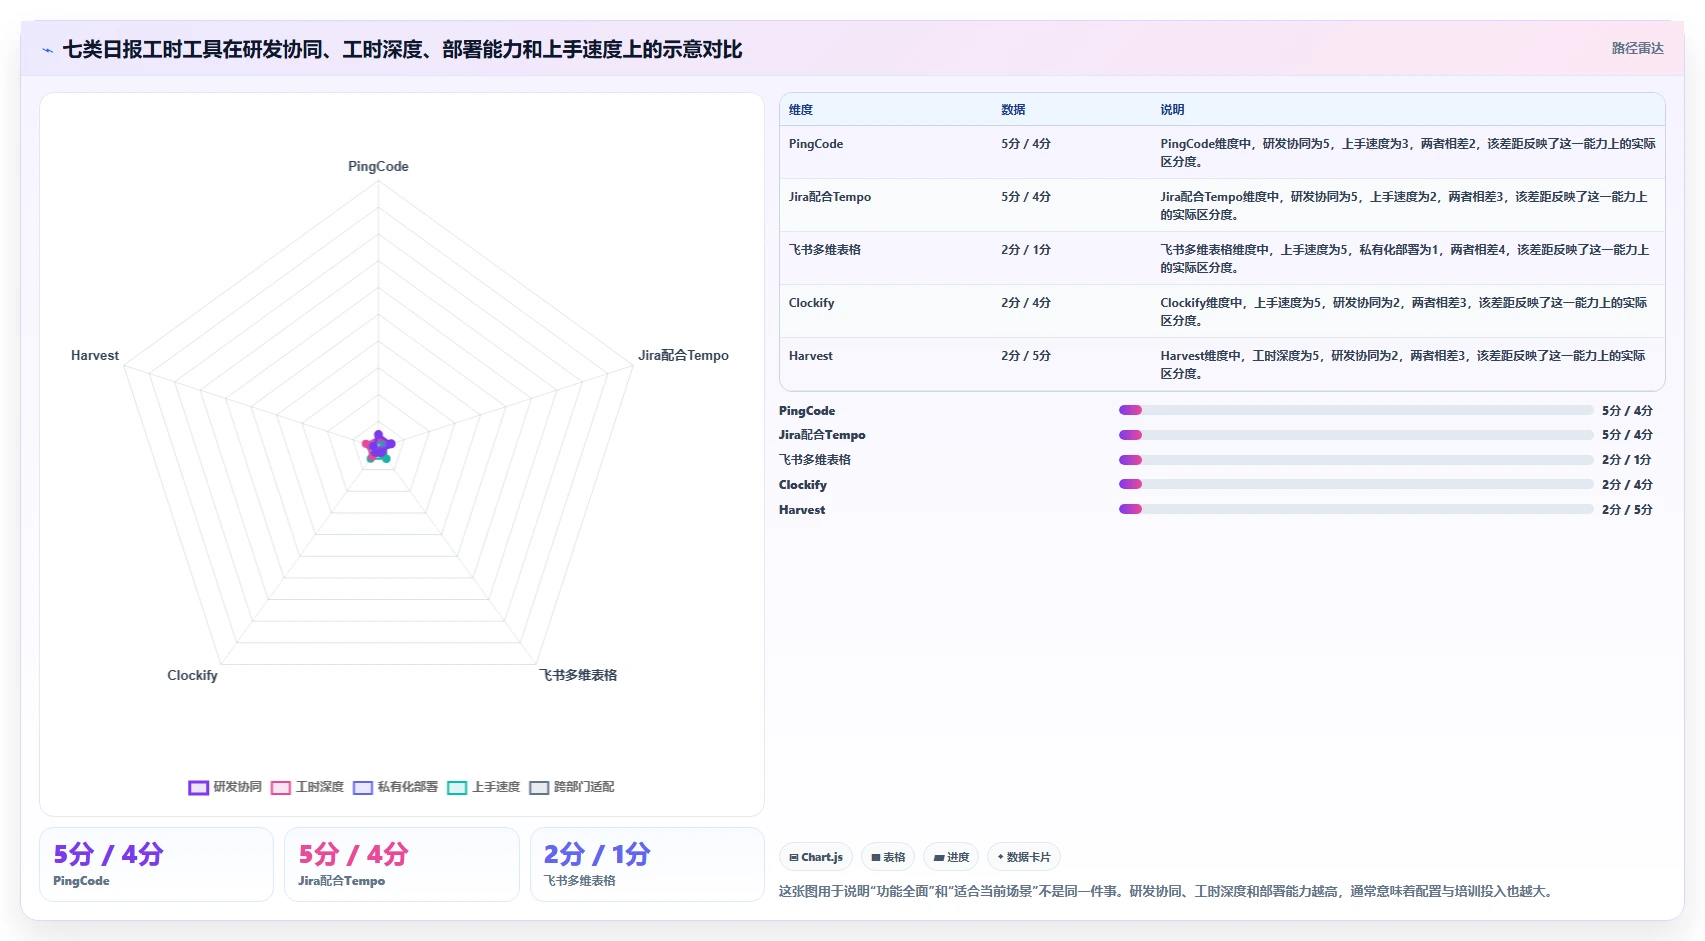Click the Harvest progress bar
Viewport: 1705px width, 941px height.
click(1356, 509)
